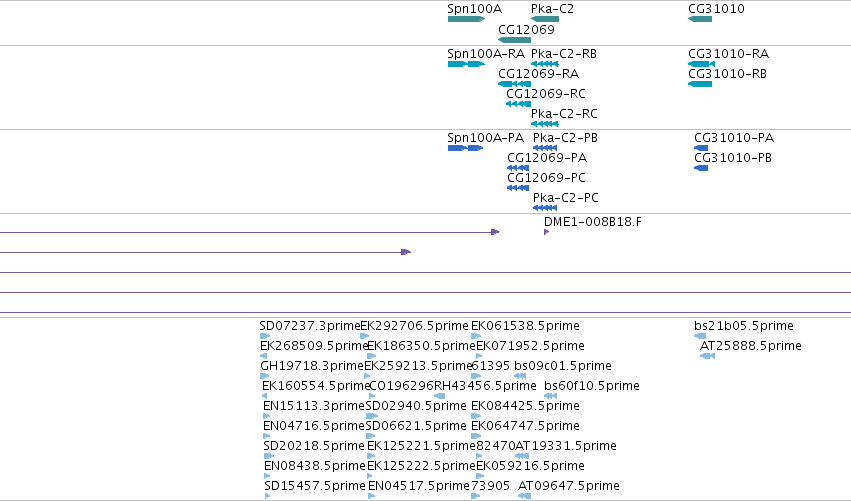Click the EK292706.5prime EST label
Image resolution: width=851 pixels, height=501 pixels.
415,326
